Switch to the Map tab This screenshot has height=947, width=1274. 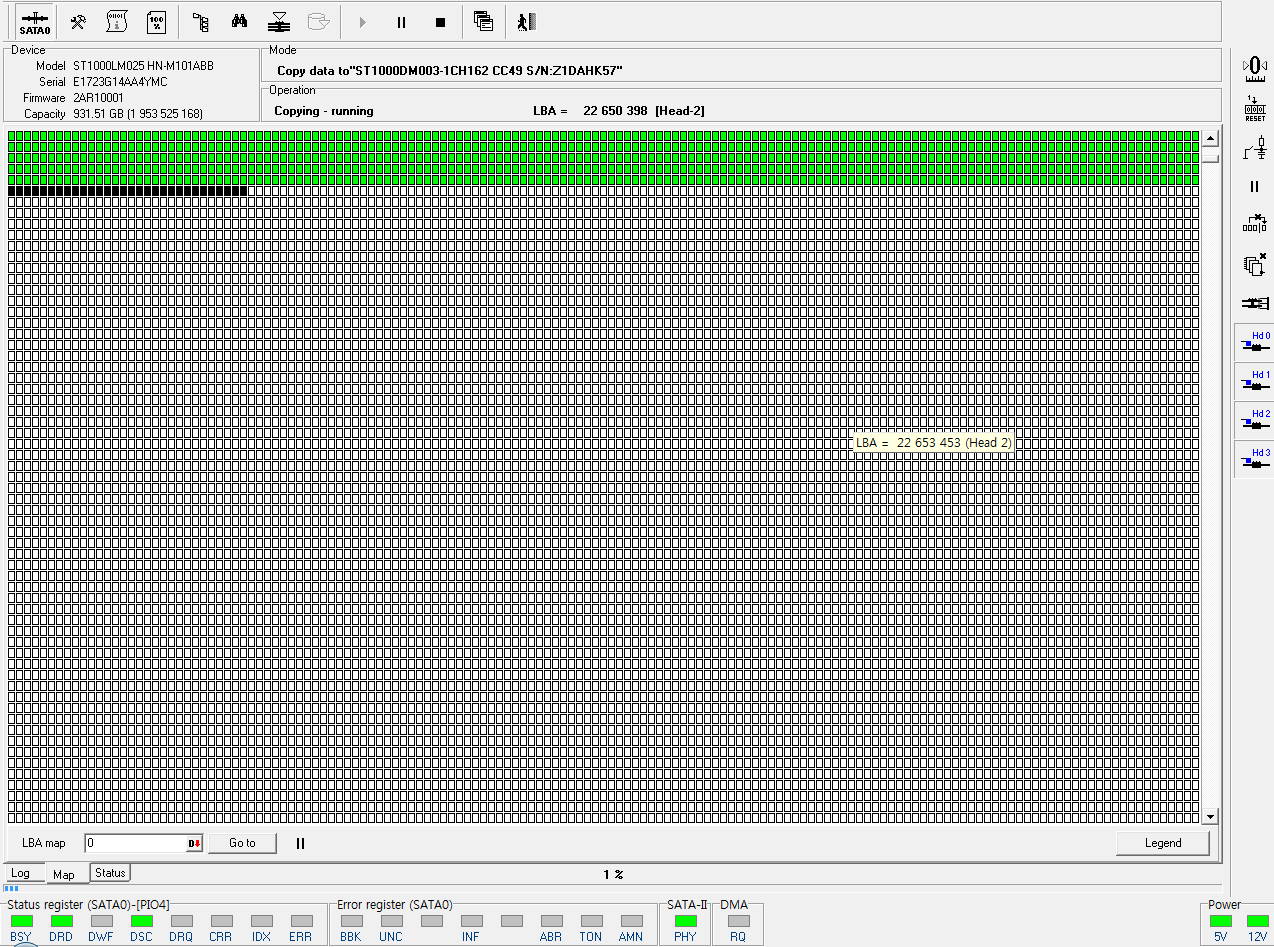(64, 874)
